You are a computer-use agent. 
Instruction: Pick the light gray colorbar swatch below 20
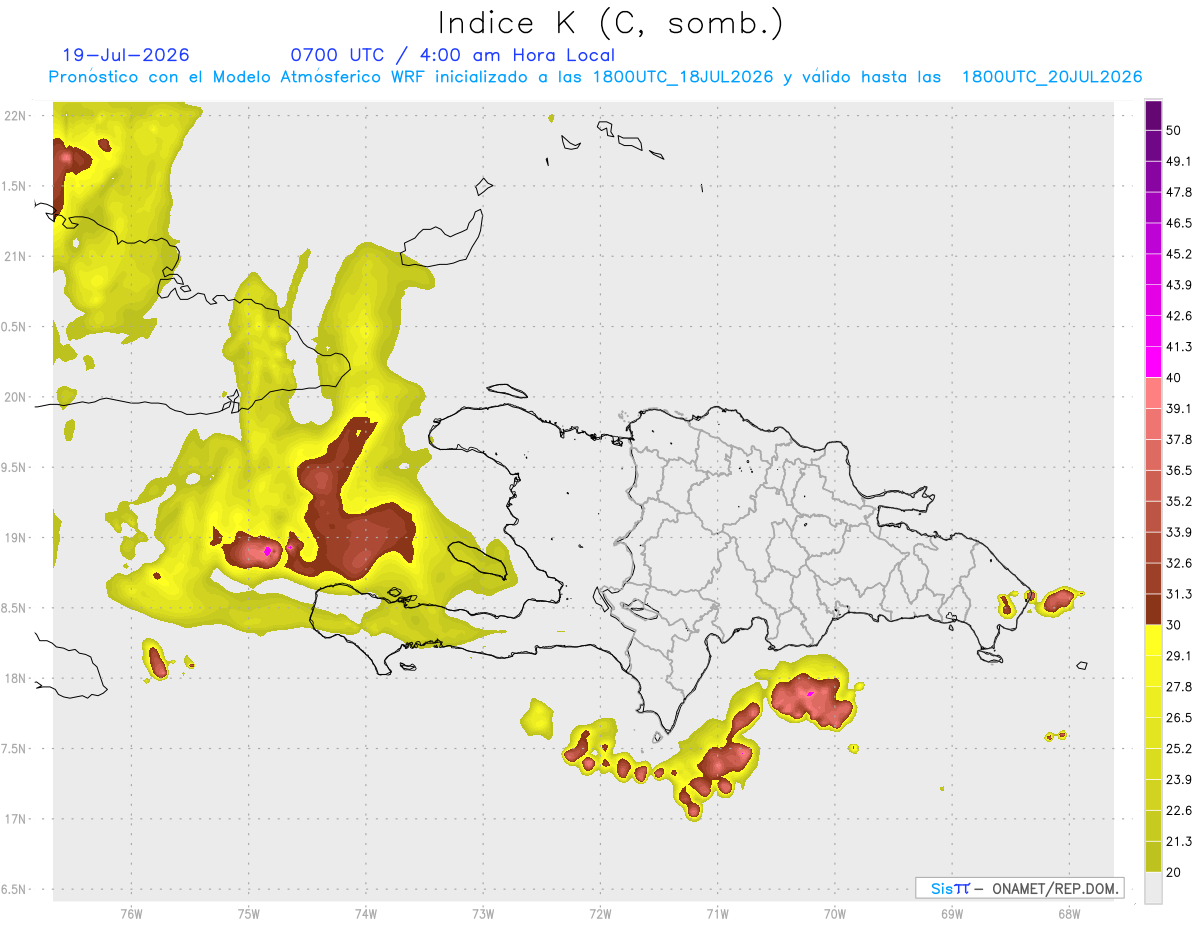click(x=1153, y=887)
